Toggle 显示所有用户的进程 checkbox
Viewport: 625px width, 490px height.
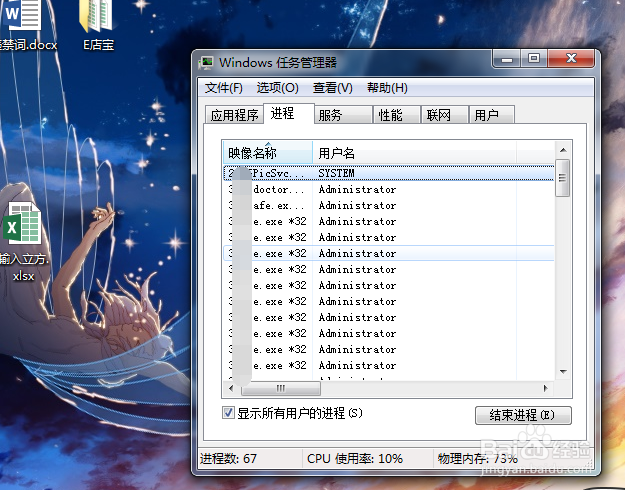pos(228,413)
